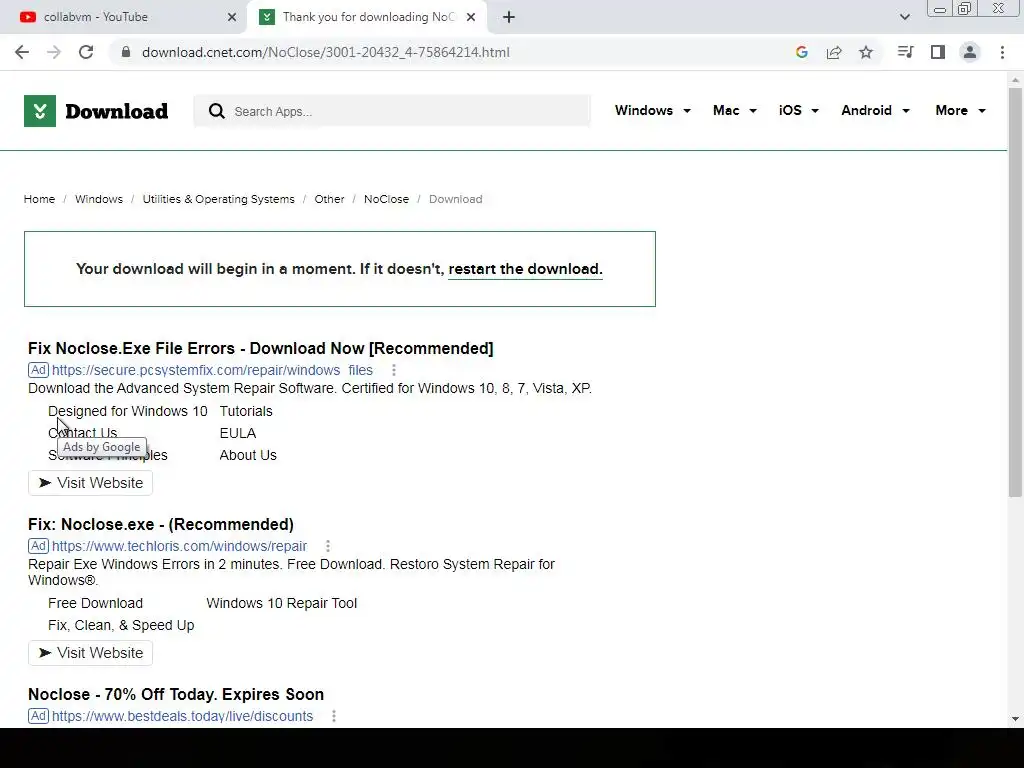Click the search magnifier icon
The height and width of the screenshot is (768, 1024).
(217, 111)
